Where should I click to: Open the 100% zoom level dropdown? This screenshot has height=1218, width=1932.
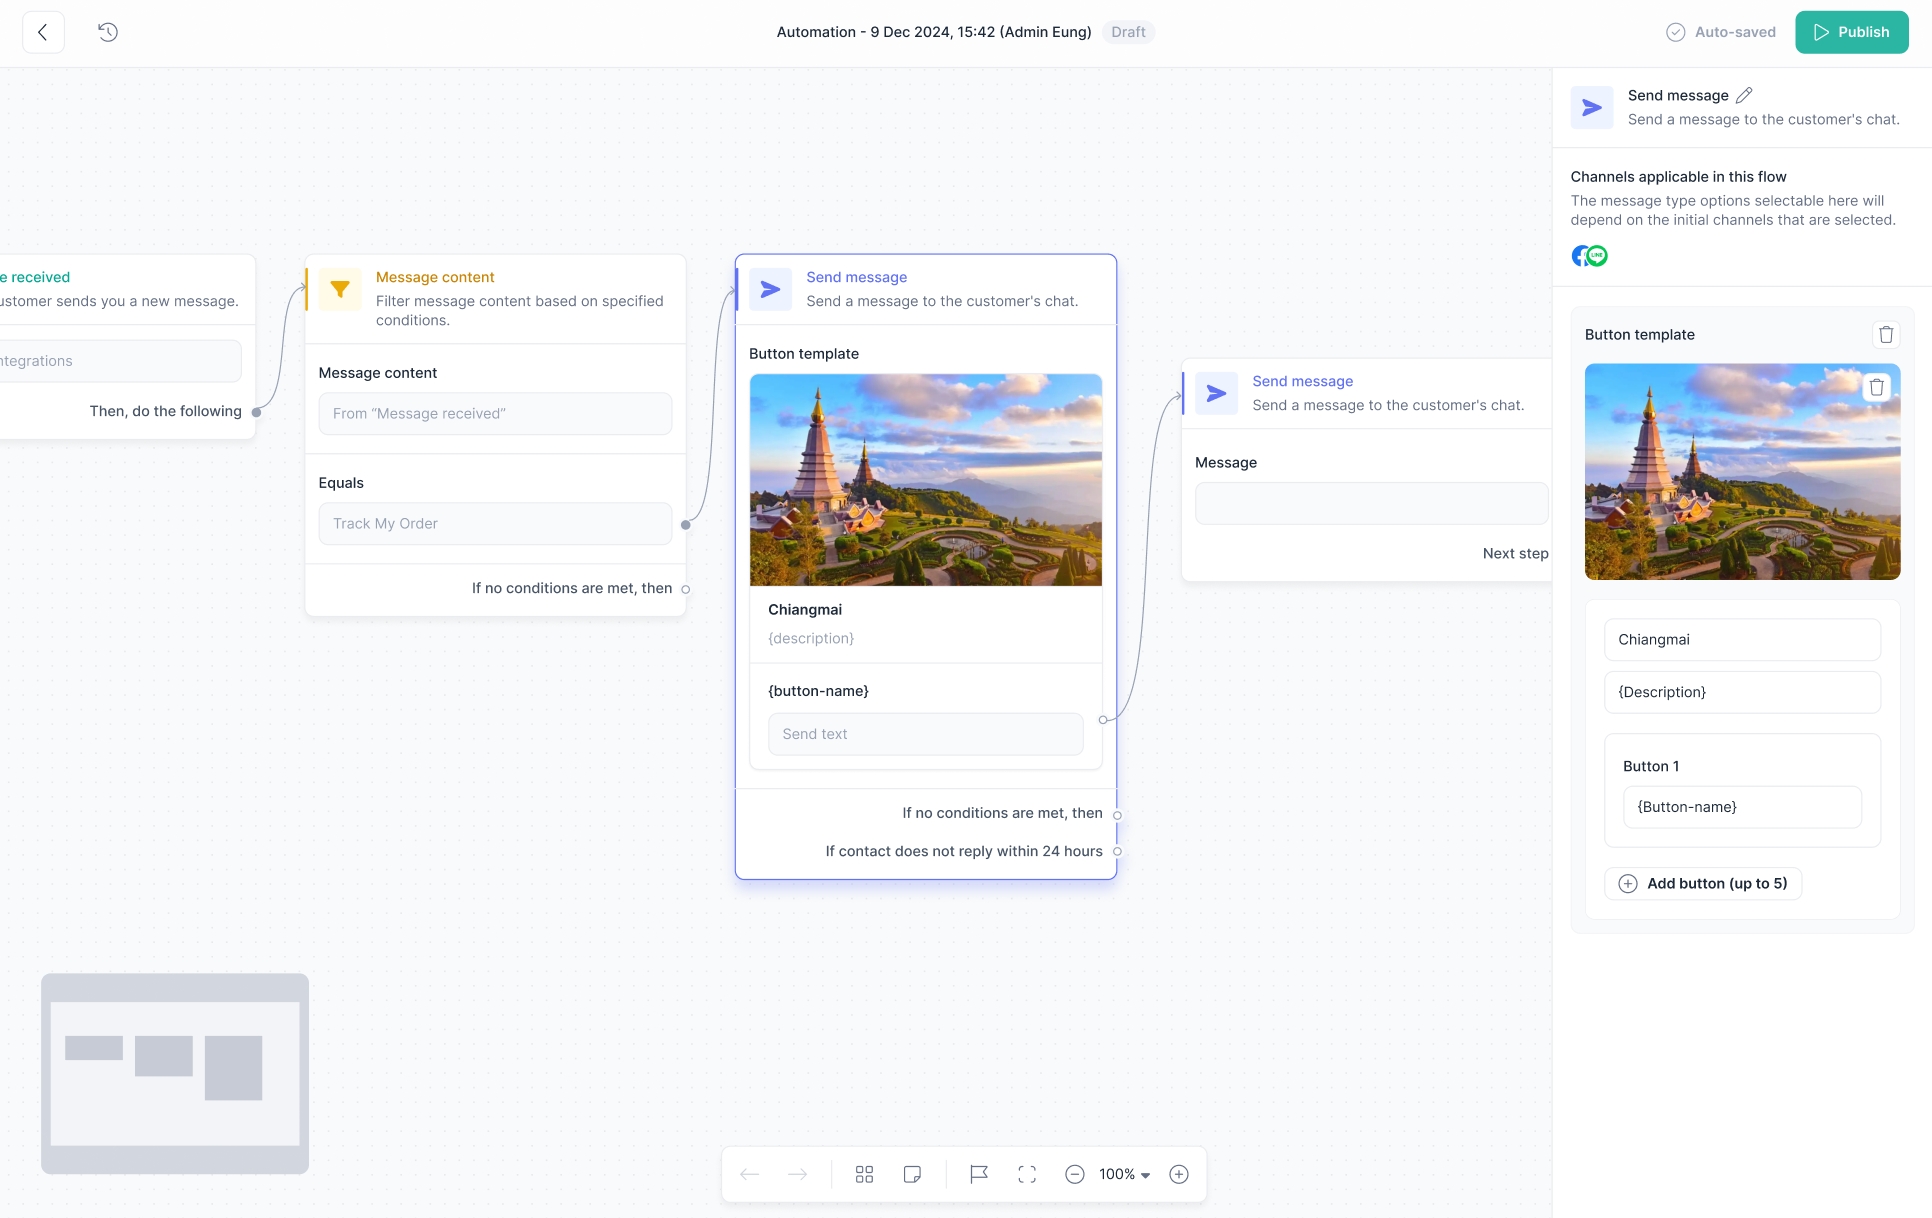1125,1174
